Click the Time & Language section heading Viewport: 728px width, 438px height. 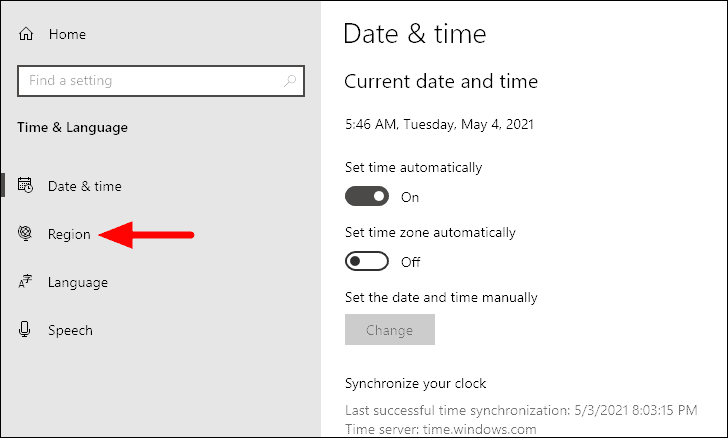point(72,127)
